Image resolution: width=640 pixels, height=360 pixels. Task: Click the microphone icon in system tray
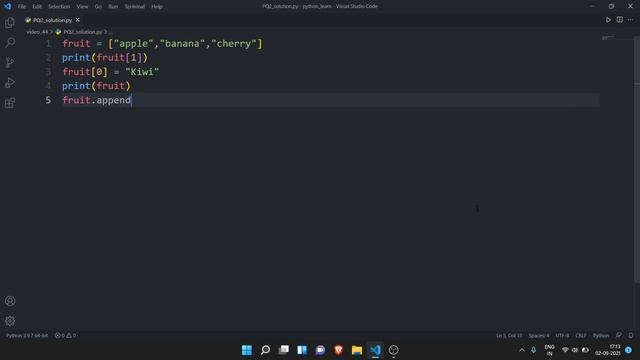pyautogui.click(x=533, y=350)
